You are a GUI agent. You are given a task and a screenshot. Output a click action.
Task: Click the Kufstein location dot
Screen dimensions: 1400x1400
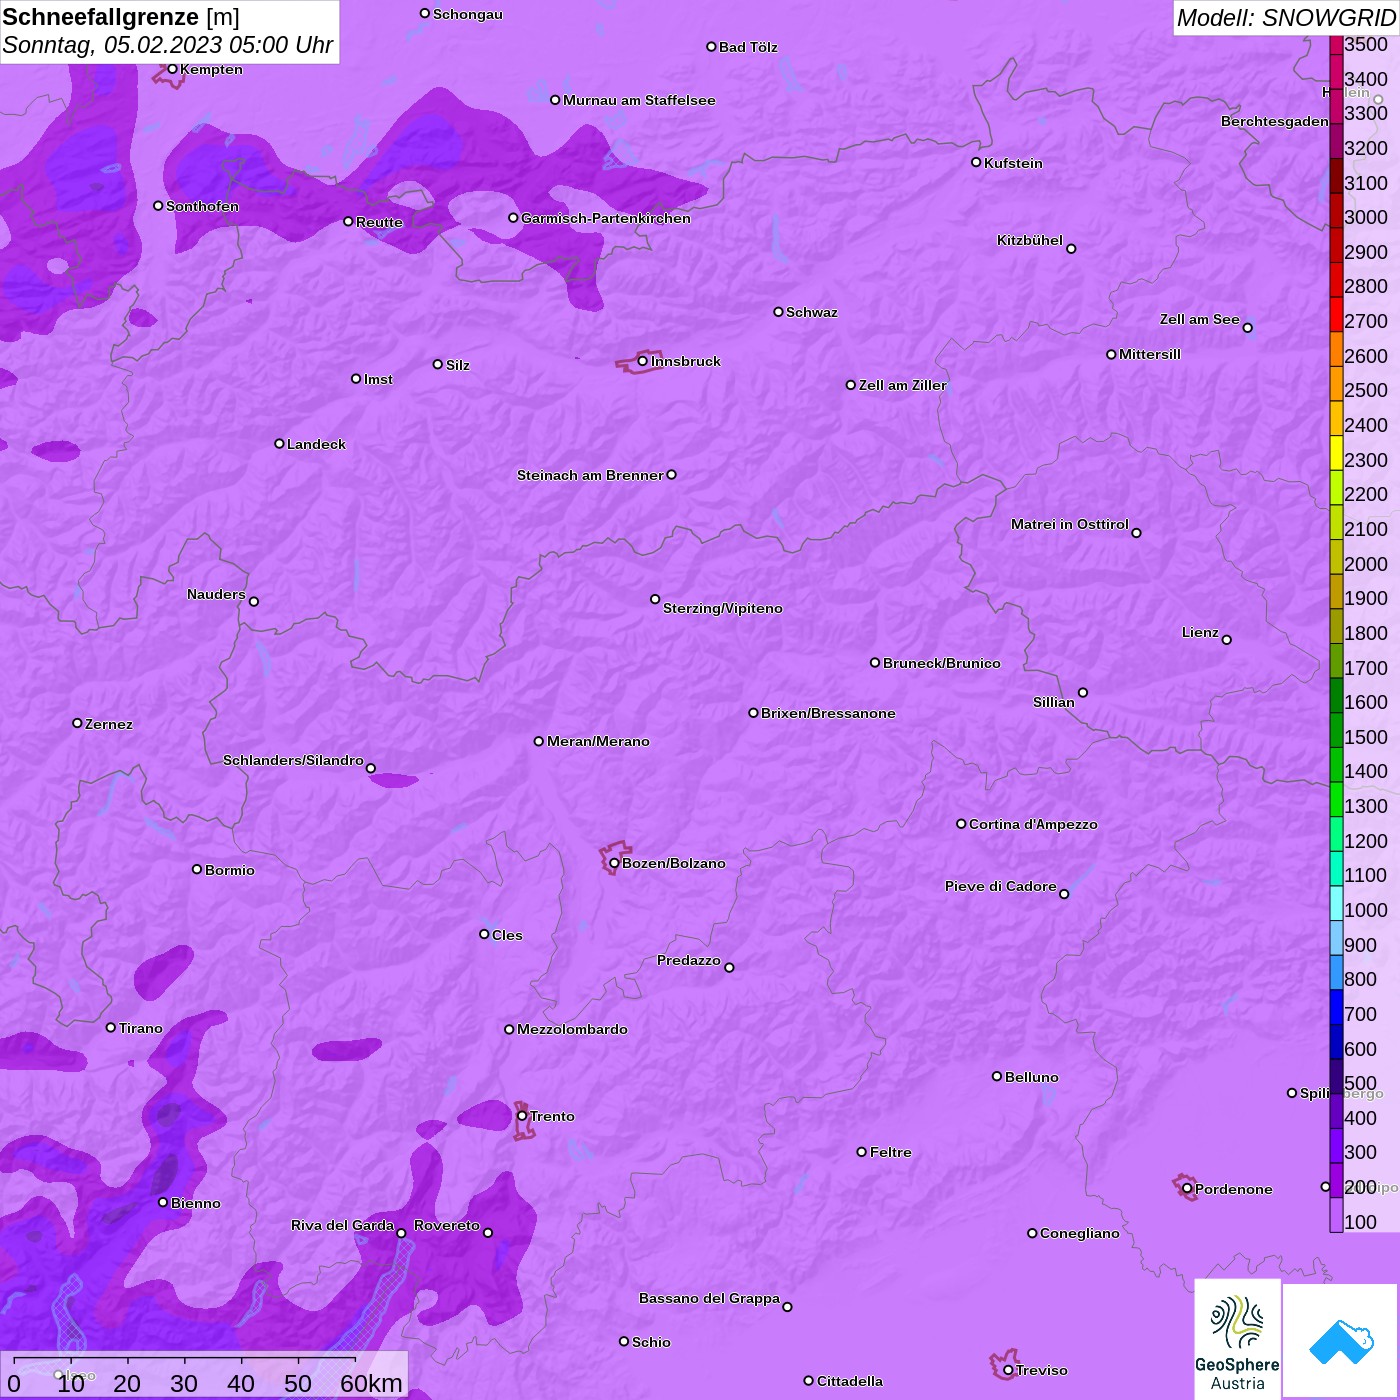click(976, 162)
